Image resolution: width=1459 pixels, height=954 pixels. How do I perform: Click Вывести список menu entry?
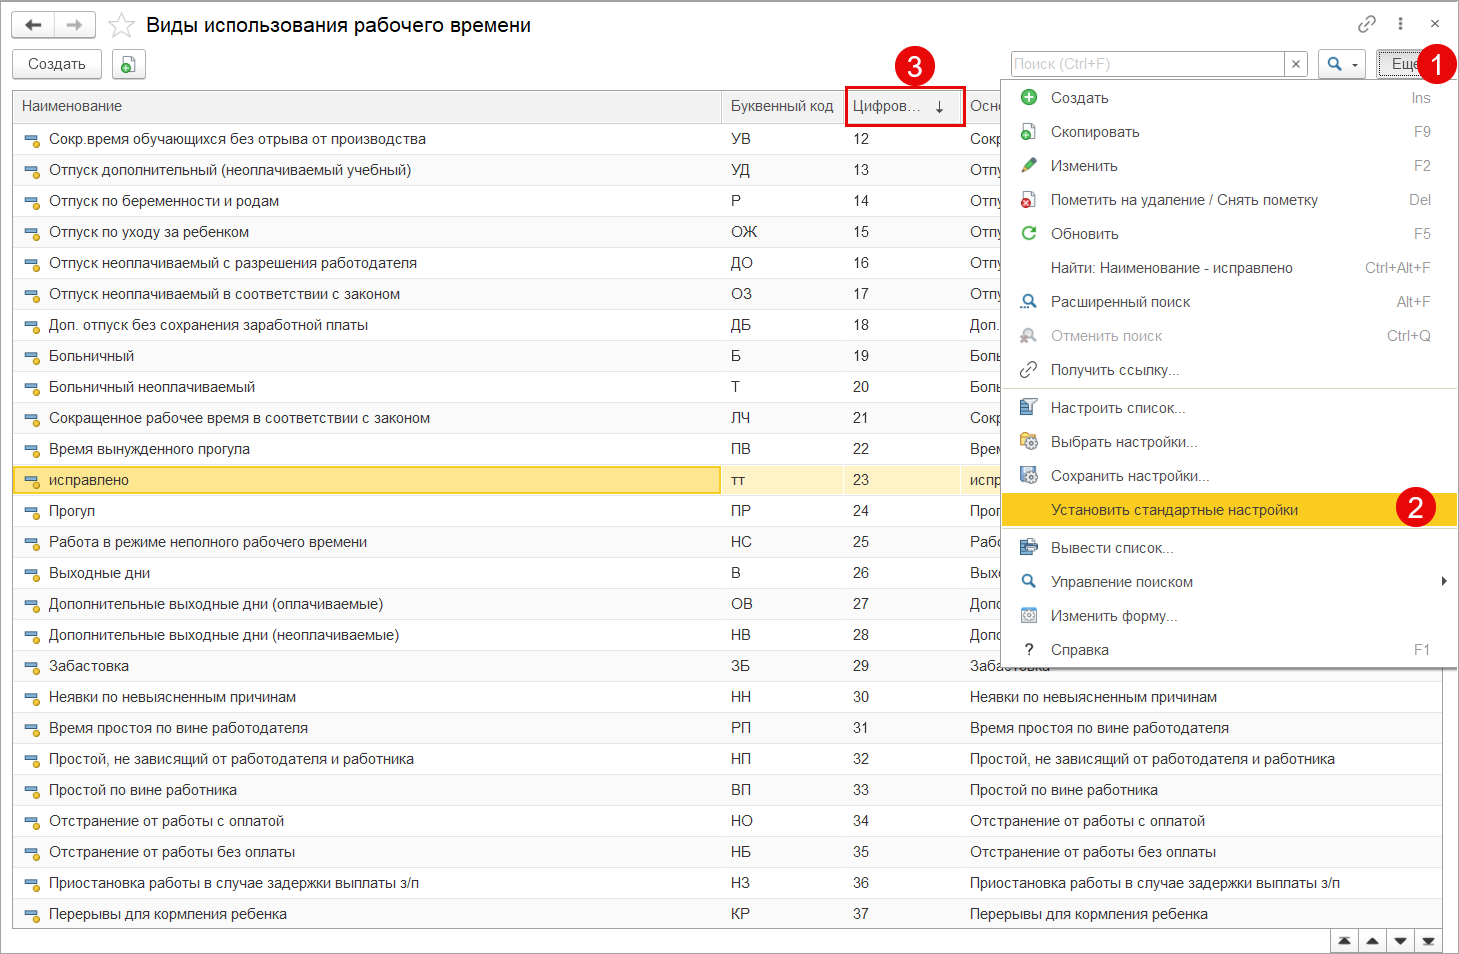point(1111,548)
